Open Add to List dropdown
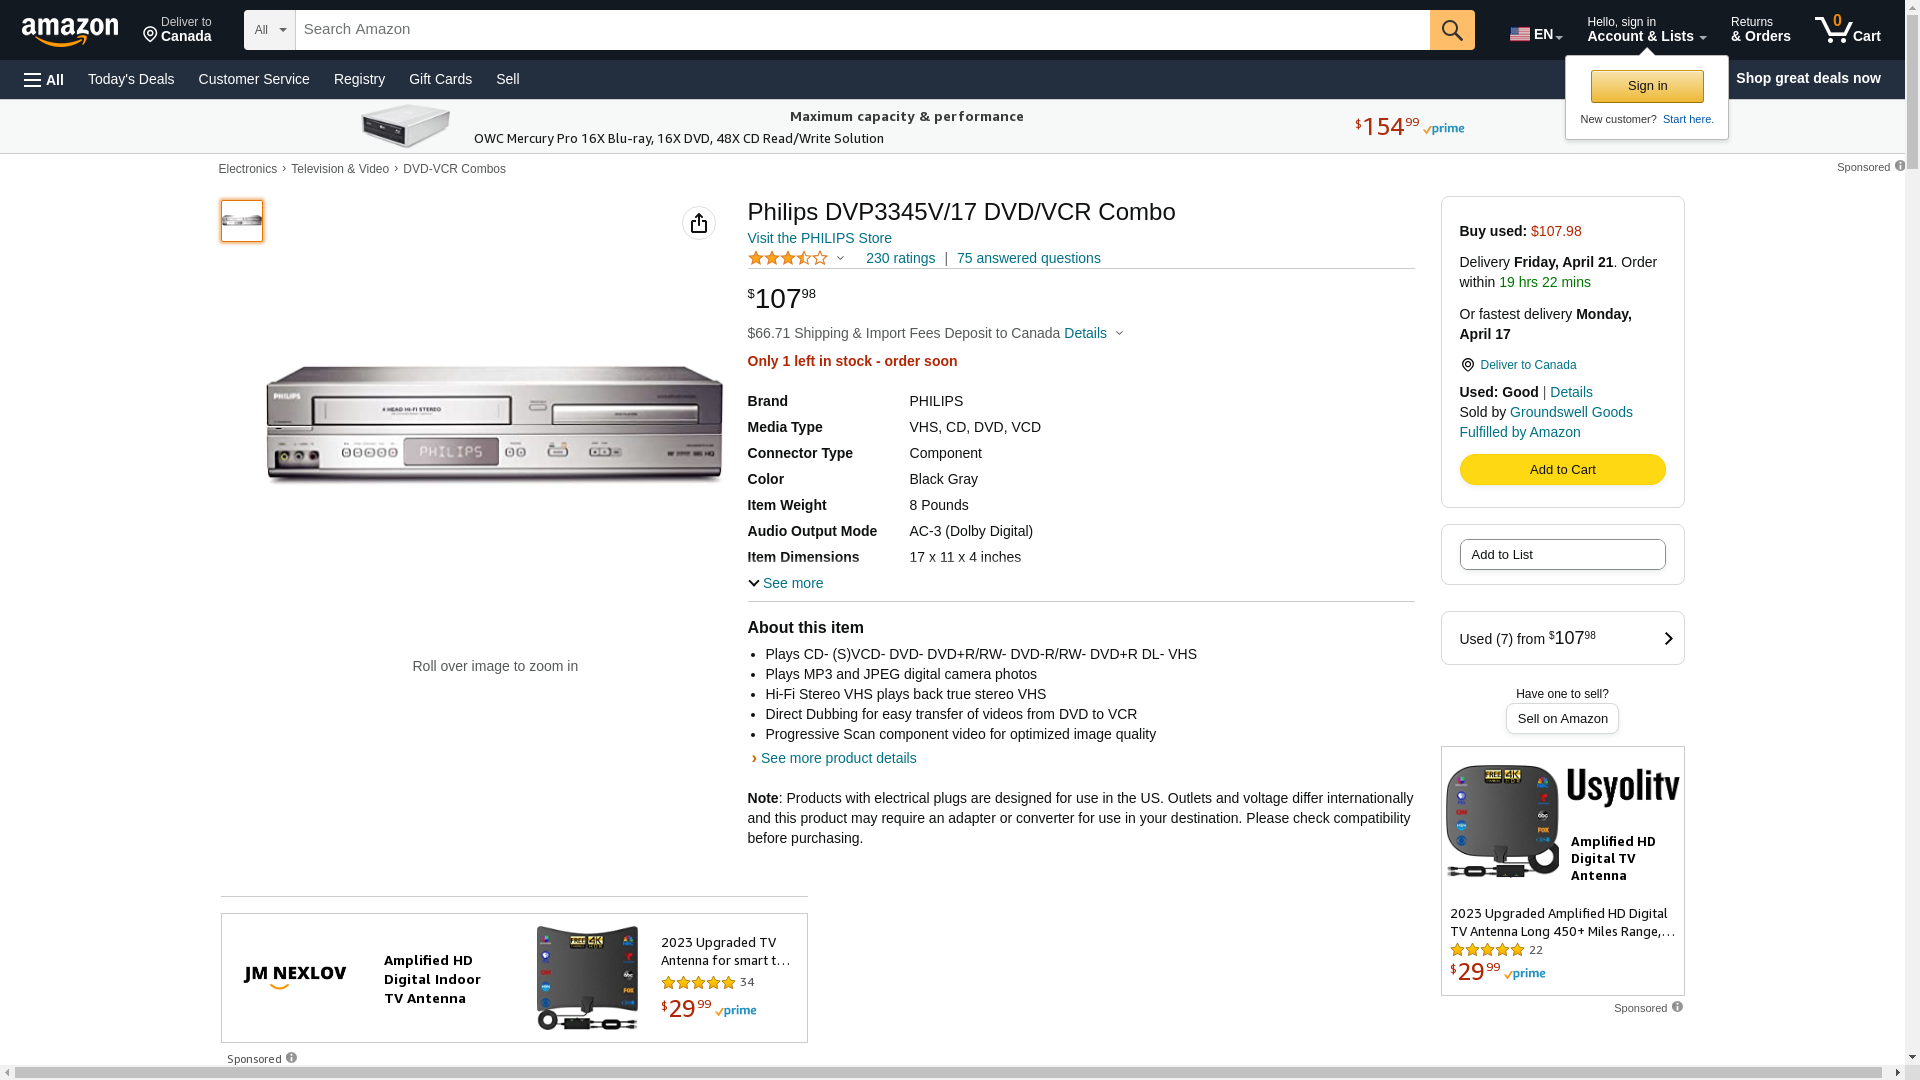This screenshot has height=1080, width=1920. 1562,555
